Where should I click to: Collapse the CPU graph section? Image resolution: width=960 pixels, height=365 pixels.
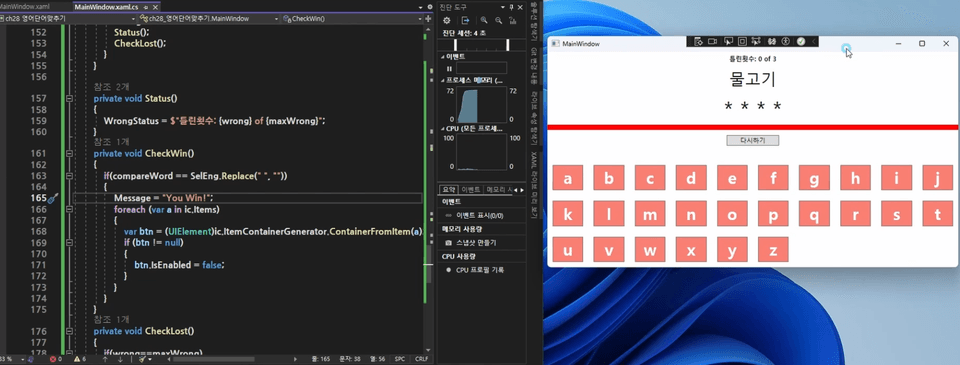(443, 129)
